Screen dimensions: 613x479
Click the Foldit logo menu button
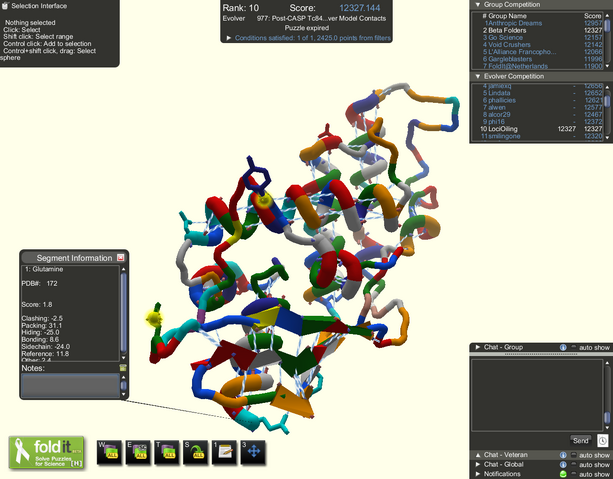click(x=47, y=452)
